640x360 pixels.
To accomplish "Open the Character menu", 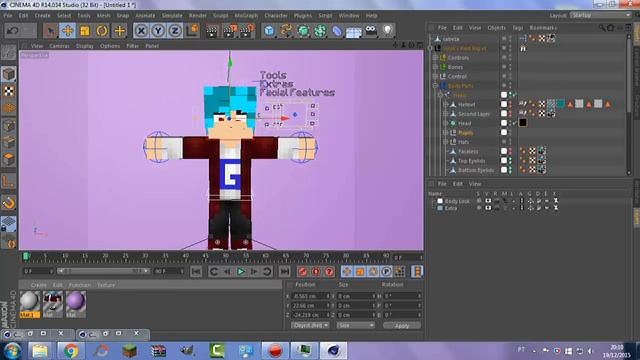I will [276, 16].
